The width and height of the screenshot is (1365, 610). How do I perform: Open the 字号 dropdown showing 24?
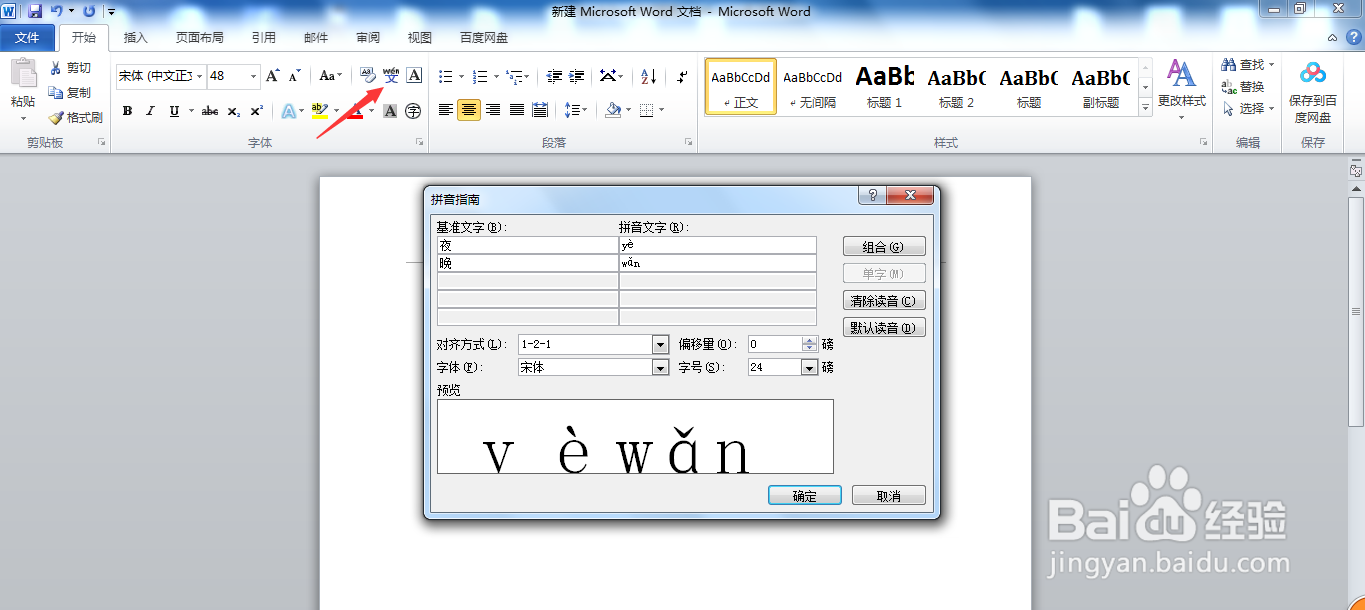click(811, 367)
